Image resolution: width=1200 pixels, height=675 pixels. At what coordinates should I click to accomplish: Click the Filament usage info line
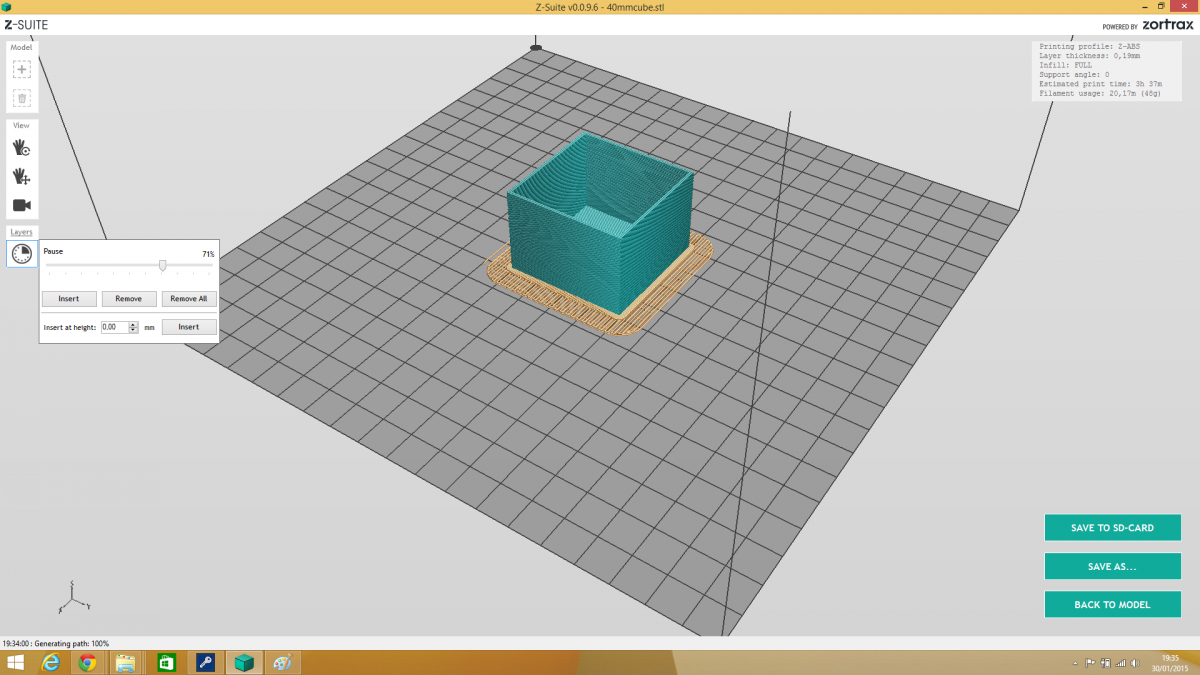[1098, 93]
